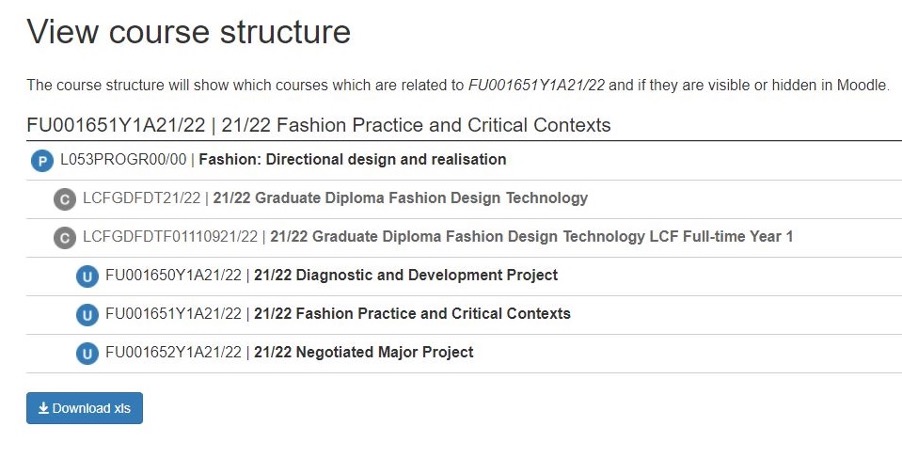Click the download arrow icon in the blue button

click(43, 409)
